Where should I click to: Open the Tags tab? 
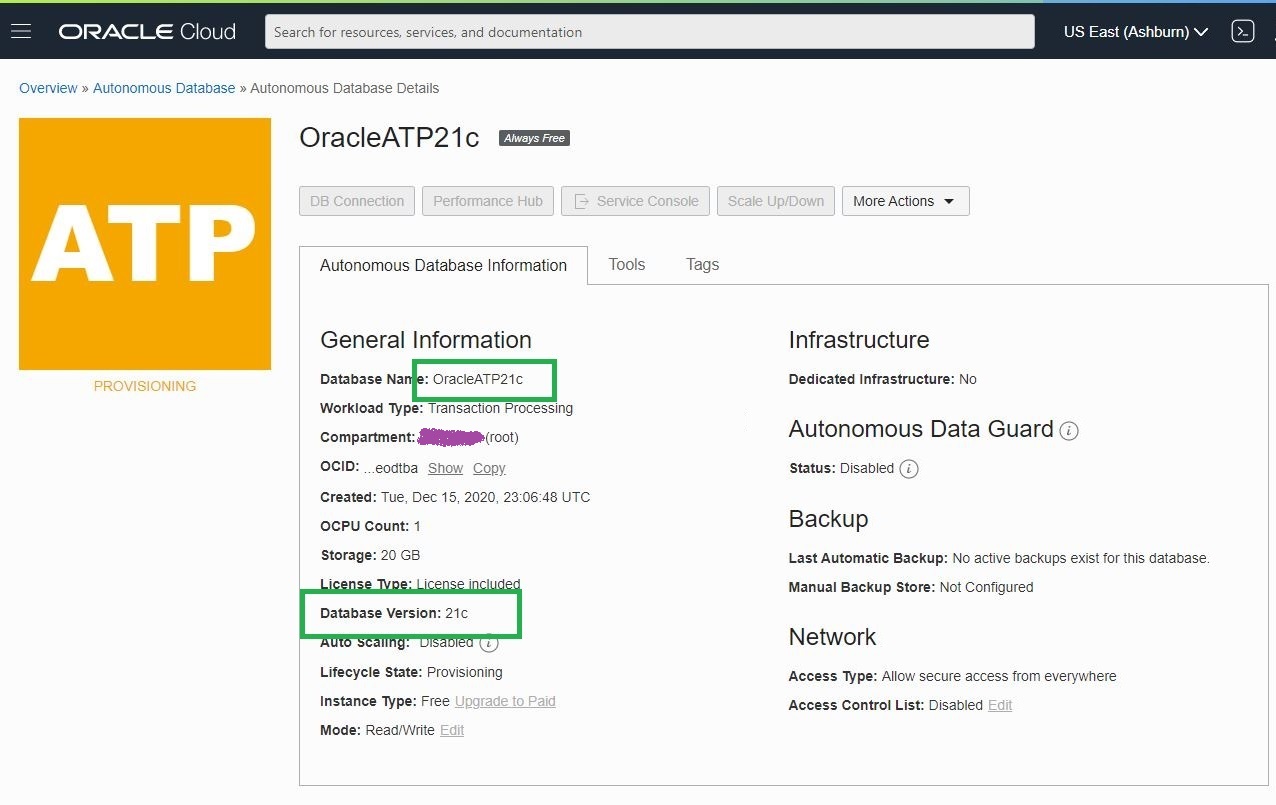(x=702, y=264)
